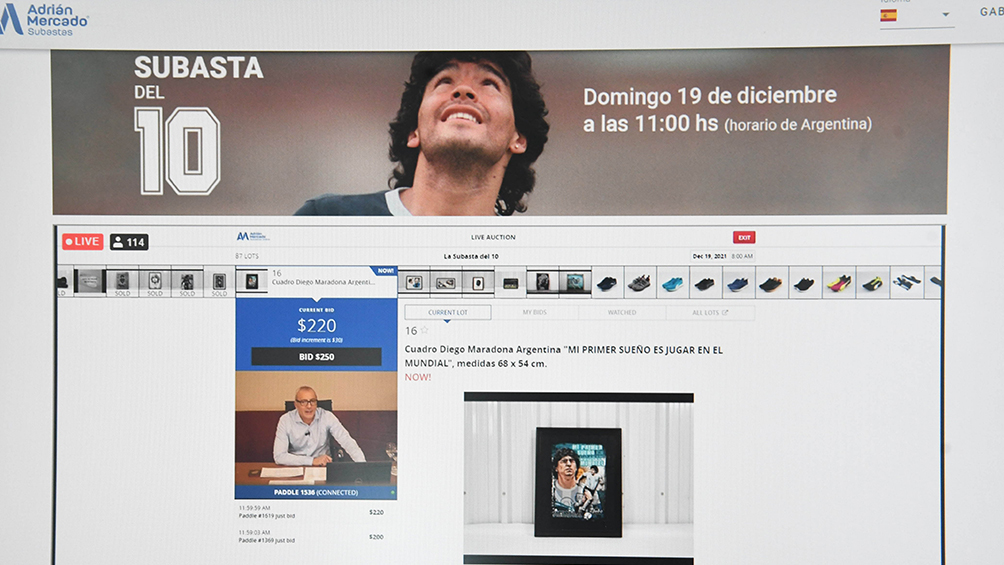Click the red LIVE indicator badge
Image resolution: width=1004 pixels, height=565 pixels.
tap(82, 242)
